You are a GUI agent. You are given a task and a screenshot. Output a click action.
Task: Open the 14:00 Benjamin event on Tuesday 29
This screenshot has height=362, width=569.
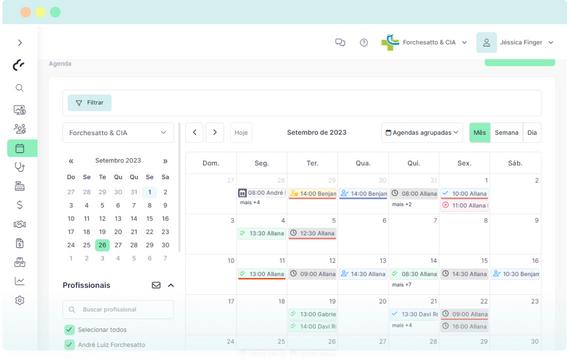pyautogui.click(x=312, y=194)
